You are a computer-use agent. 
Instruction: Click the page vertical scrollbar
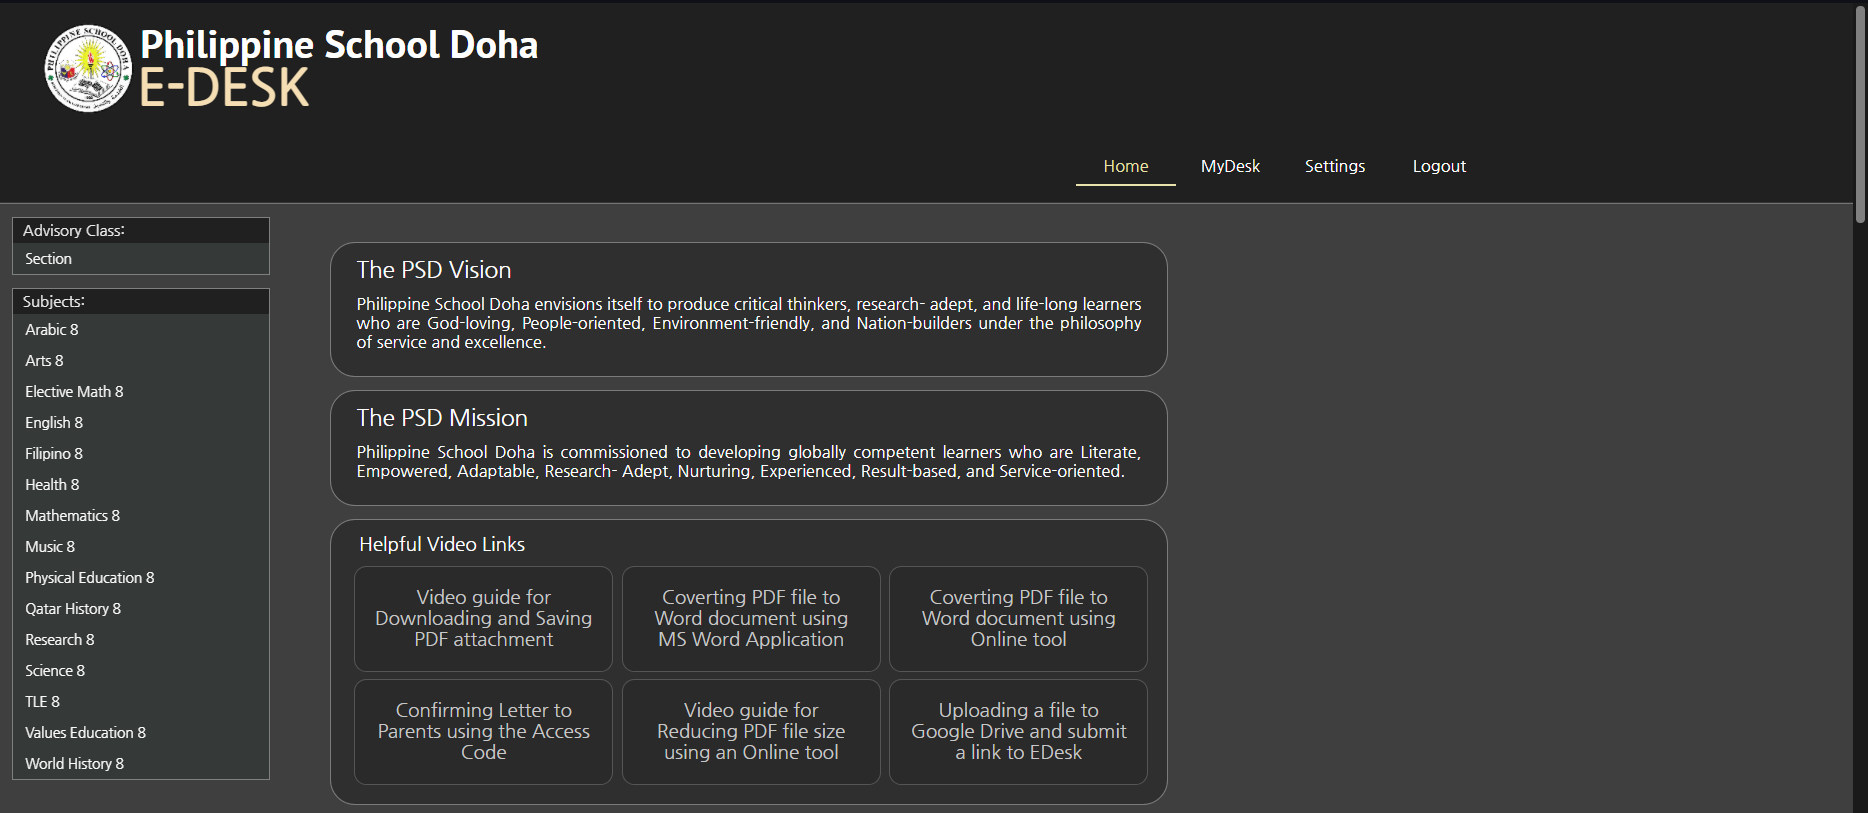tap(1860, 115)
